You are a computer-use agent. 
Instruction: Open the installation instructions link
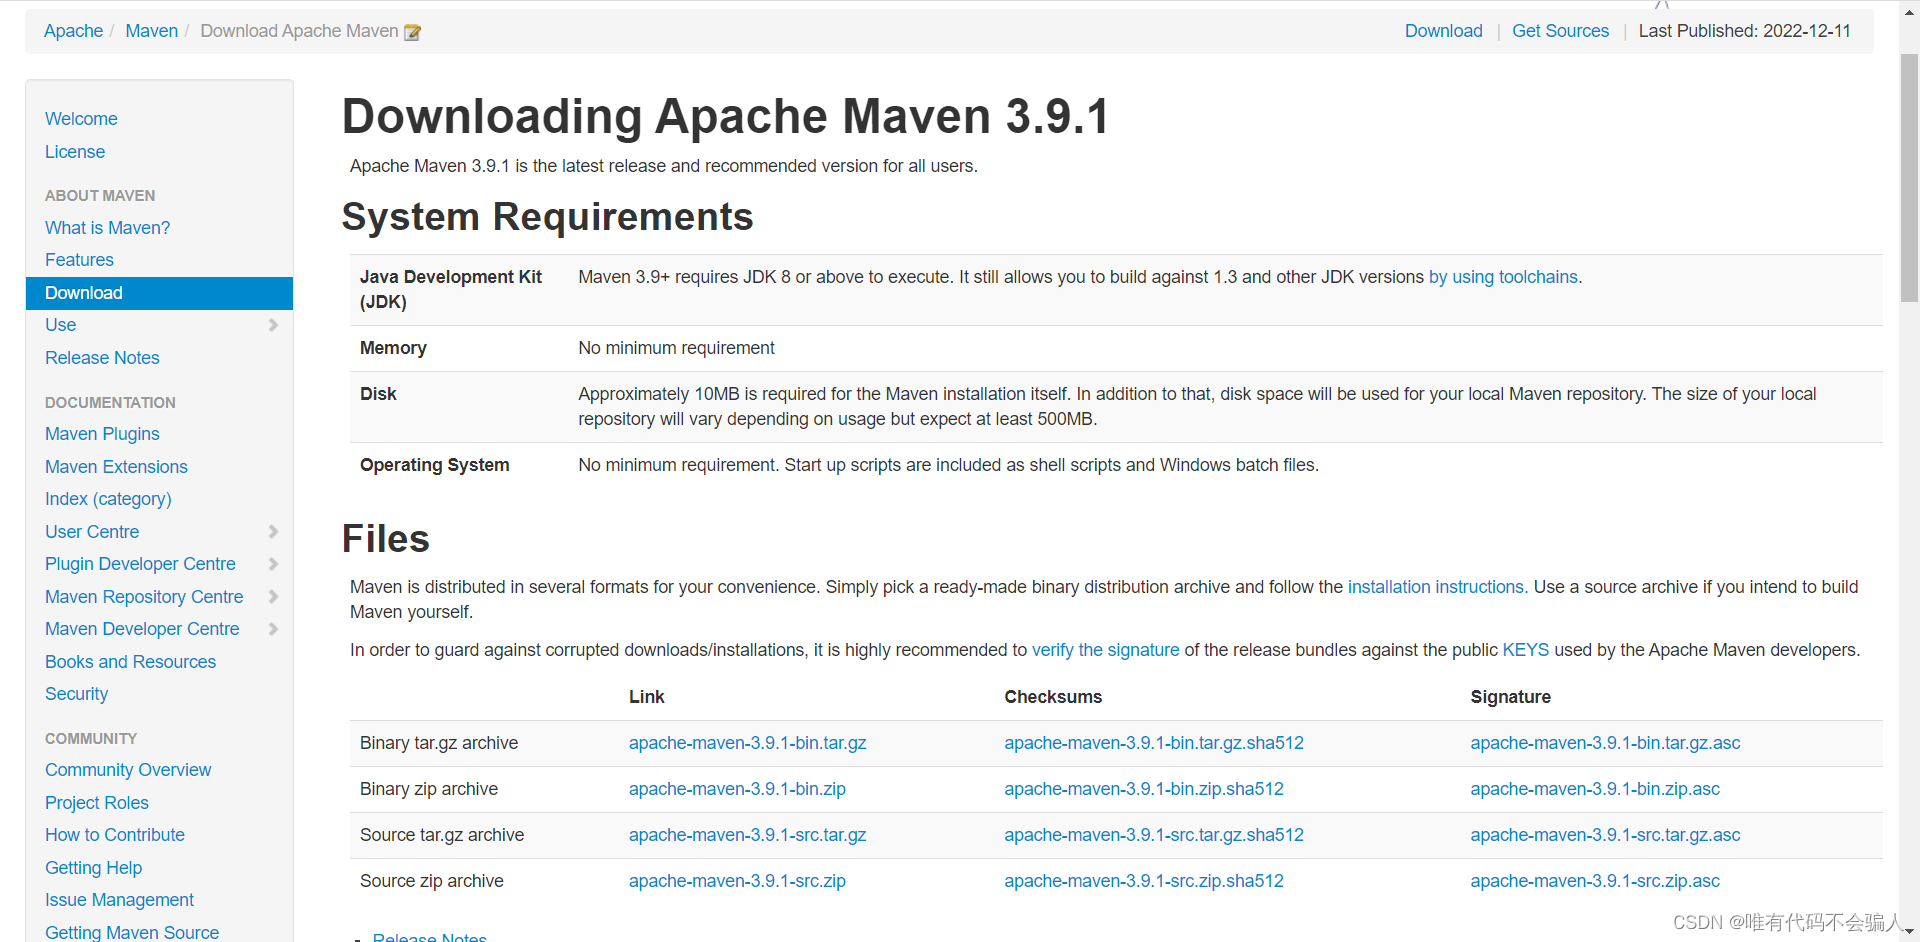pyautogui.click(x=1435, y=587)
